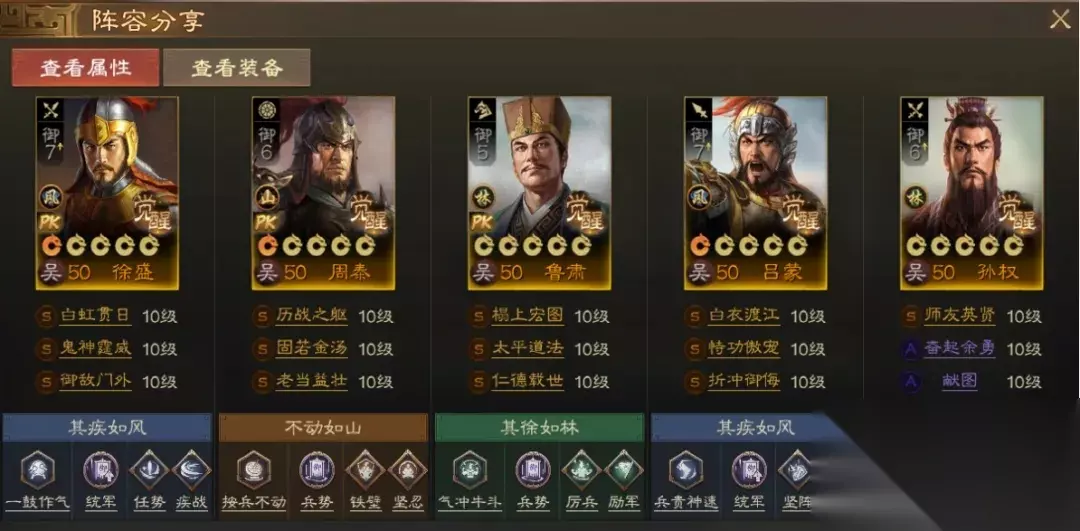The image size is (1080, 531).
Task: Select the 铁壁 tactic icon
Action: click(x=364, y=470)
